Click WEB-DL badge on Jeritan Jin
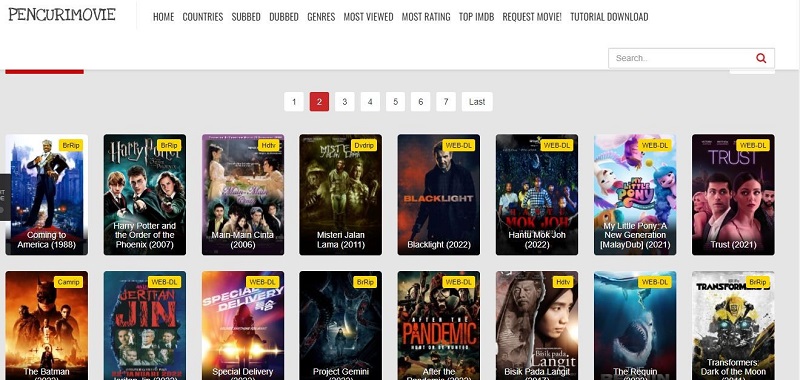Screen dimensions: 800x380 pos(164,282)
